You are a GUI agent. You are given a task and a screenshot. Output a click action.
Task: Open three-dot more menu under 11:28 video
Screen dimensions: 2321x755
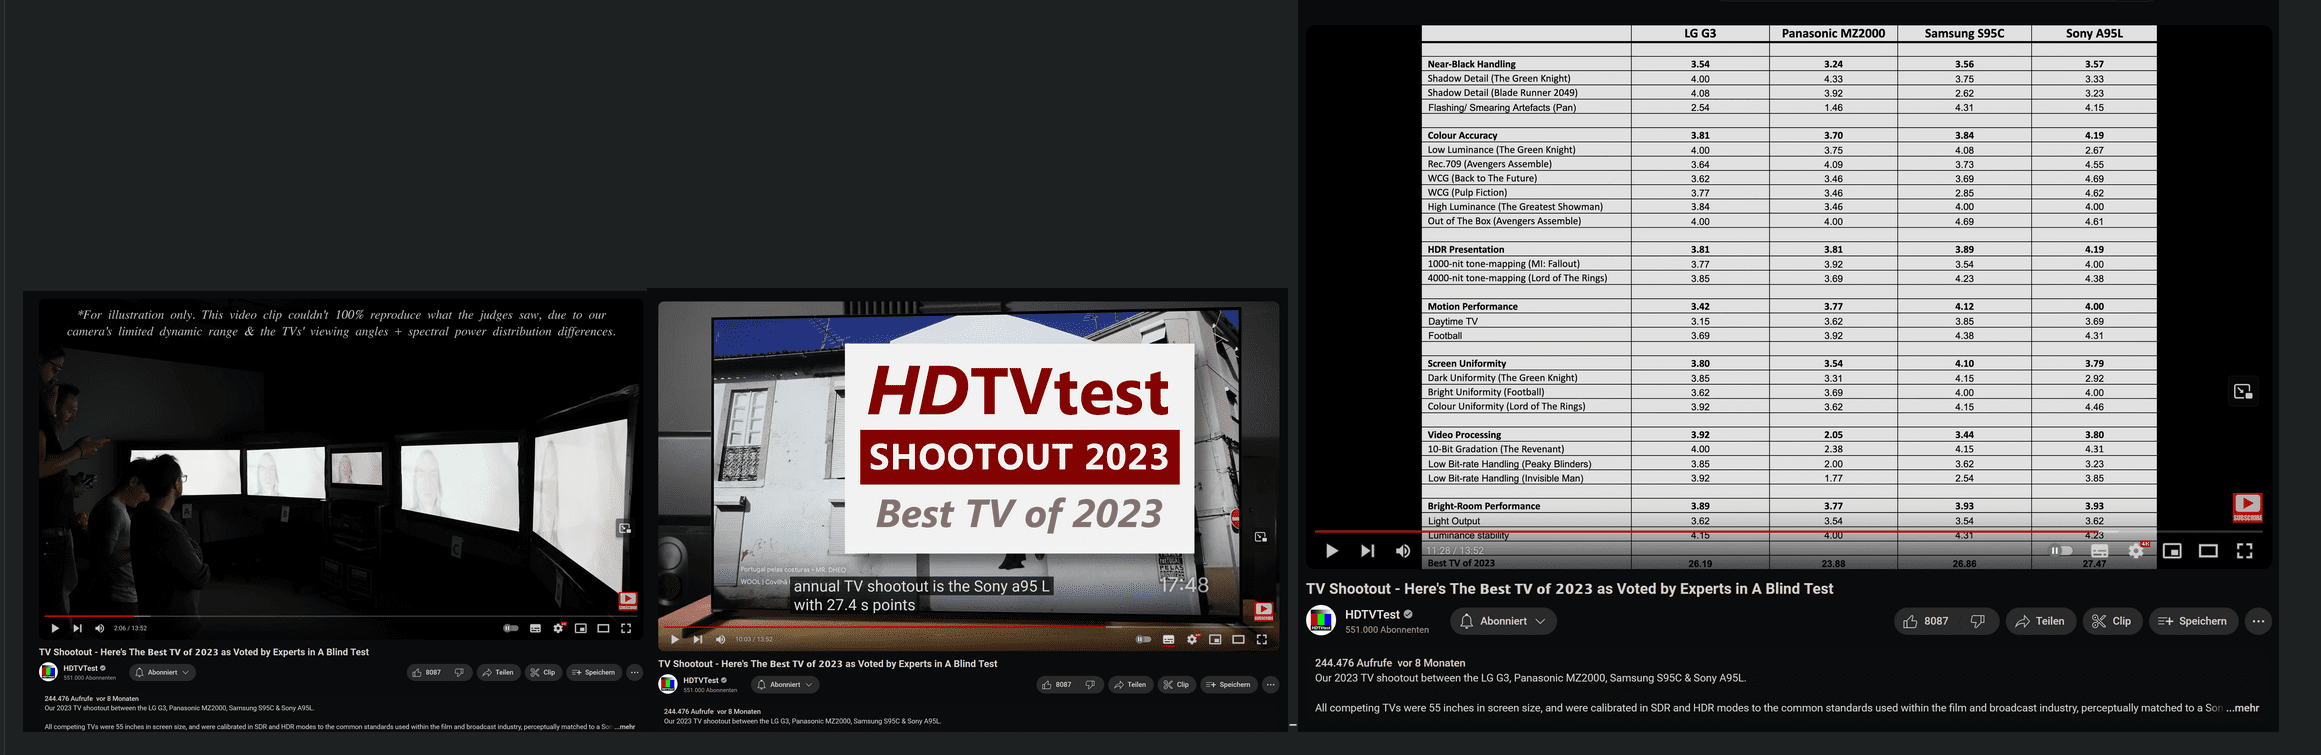coord(2258,621)
